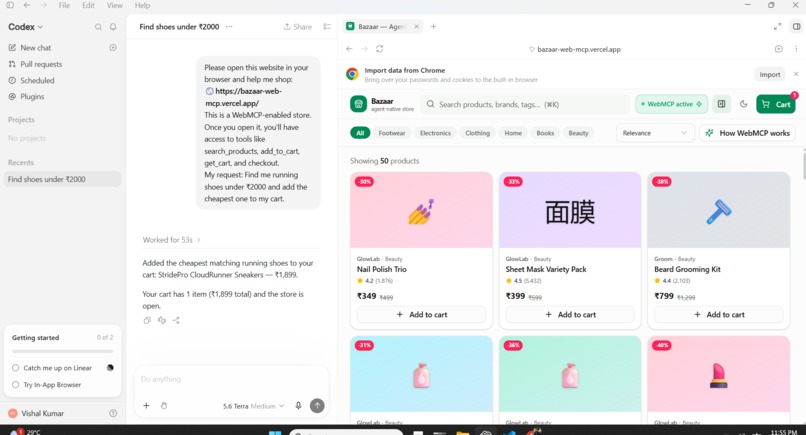Add Beard Grooming Kit to cart

click(x=719, y=315)
